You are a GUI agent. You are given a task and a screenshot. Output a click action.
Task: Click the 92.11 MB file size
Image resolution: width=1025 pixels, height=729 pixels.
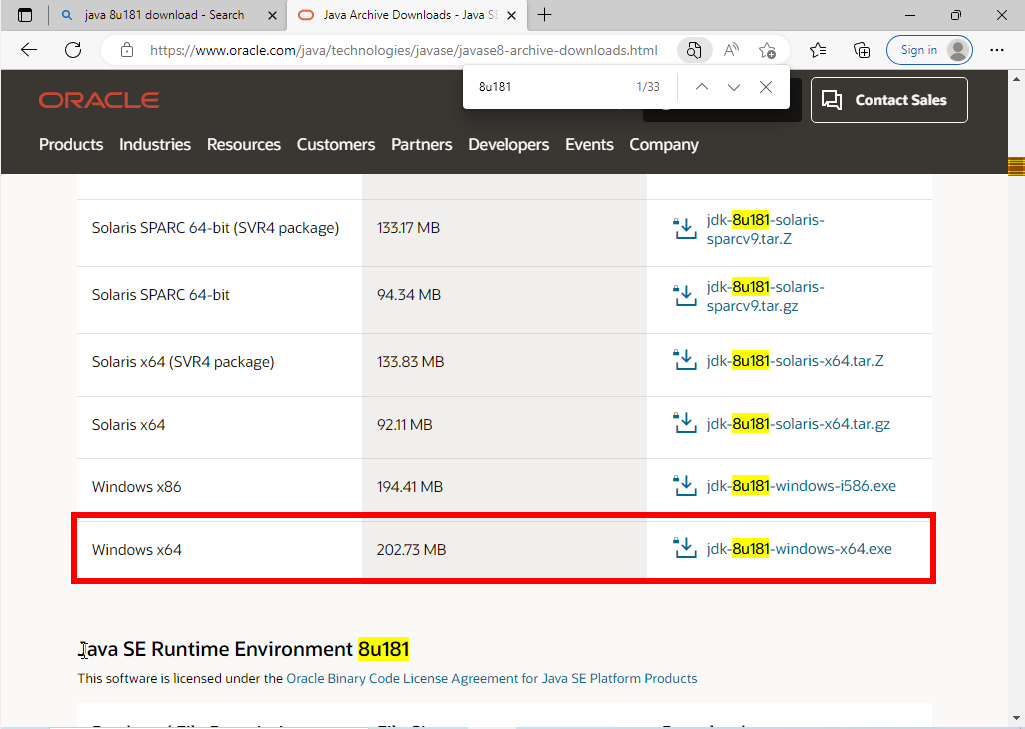pyautogui.click(x=405, y=425)
